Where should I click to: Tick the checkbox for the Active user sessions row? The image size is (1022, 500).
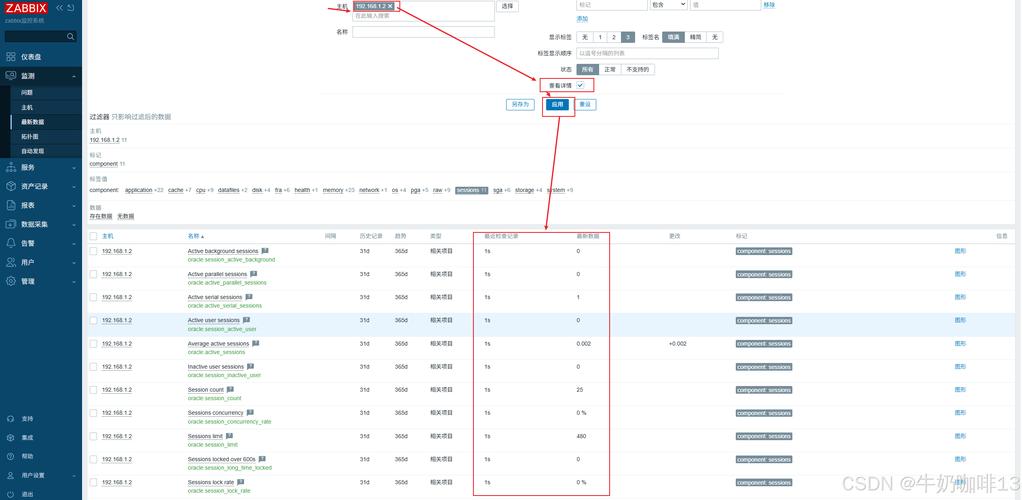click(94, 321)
